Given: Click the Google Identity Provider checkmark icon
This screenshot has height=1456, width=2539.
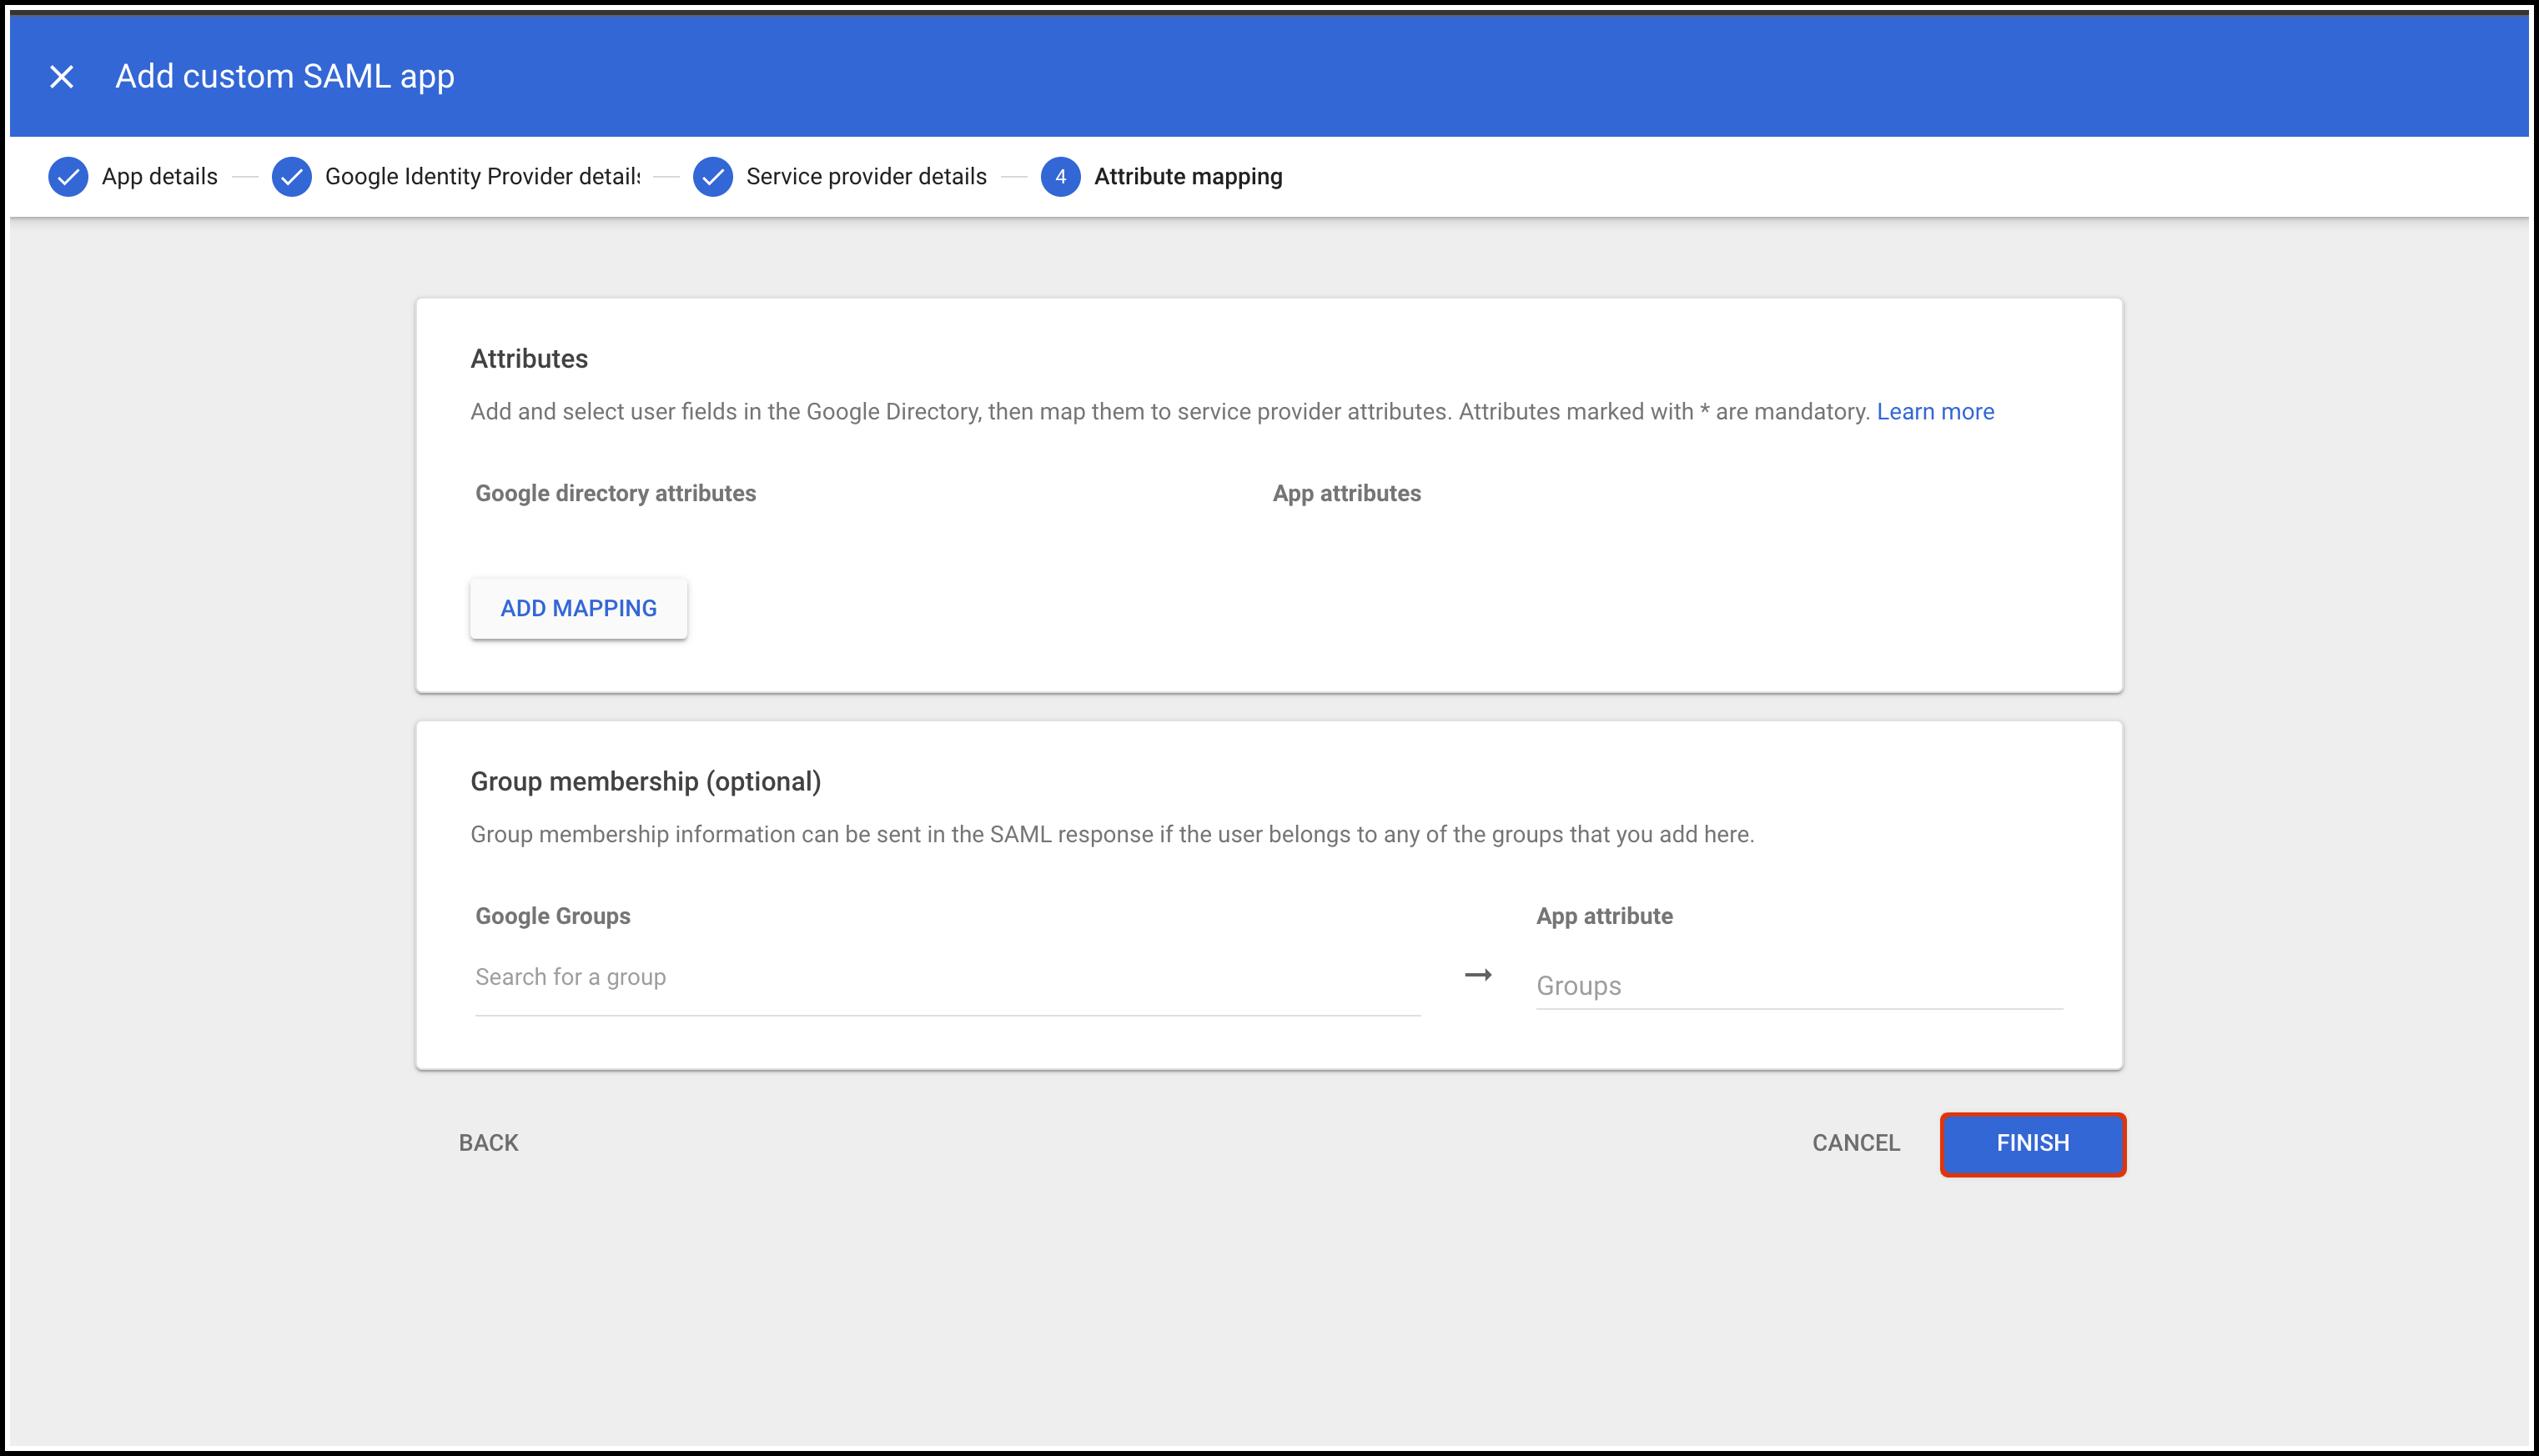Looking at the screenshot, I should [x=291, y=177].
